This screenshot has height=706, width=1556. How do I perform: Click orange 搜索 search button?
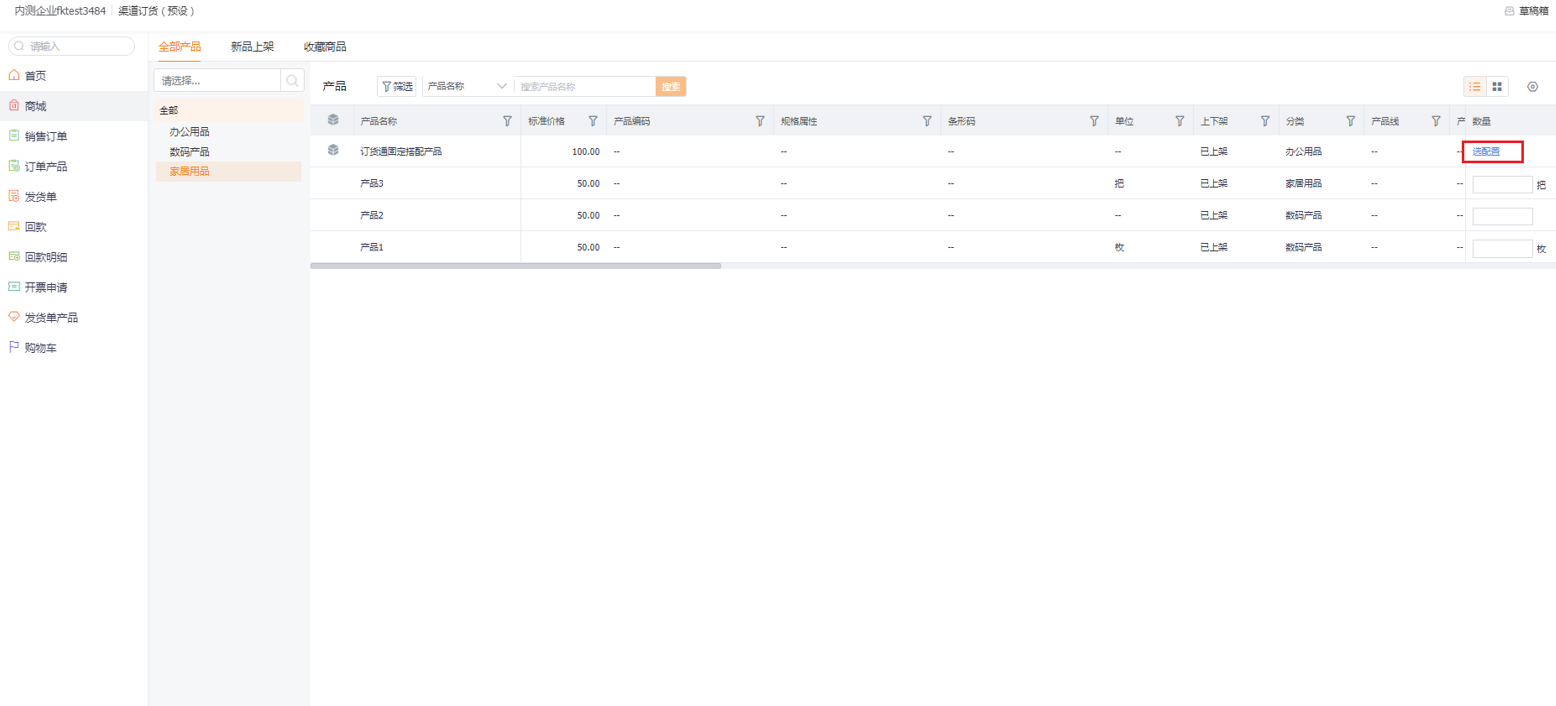[x=671, y=87]
